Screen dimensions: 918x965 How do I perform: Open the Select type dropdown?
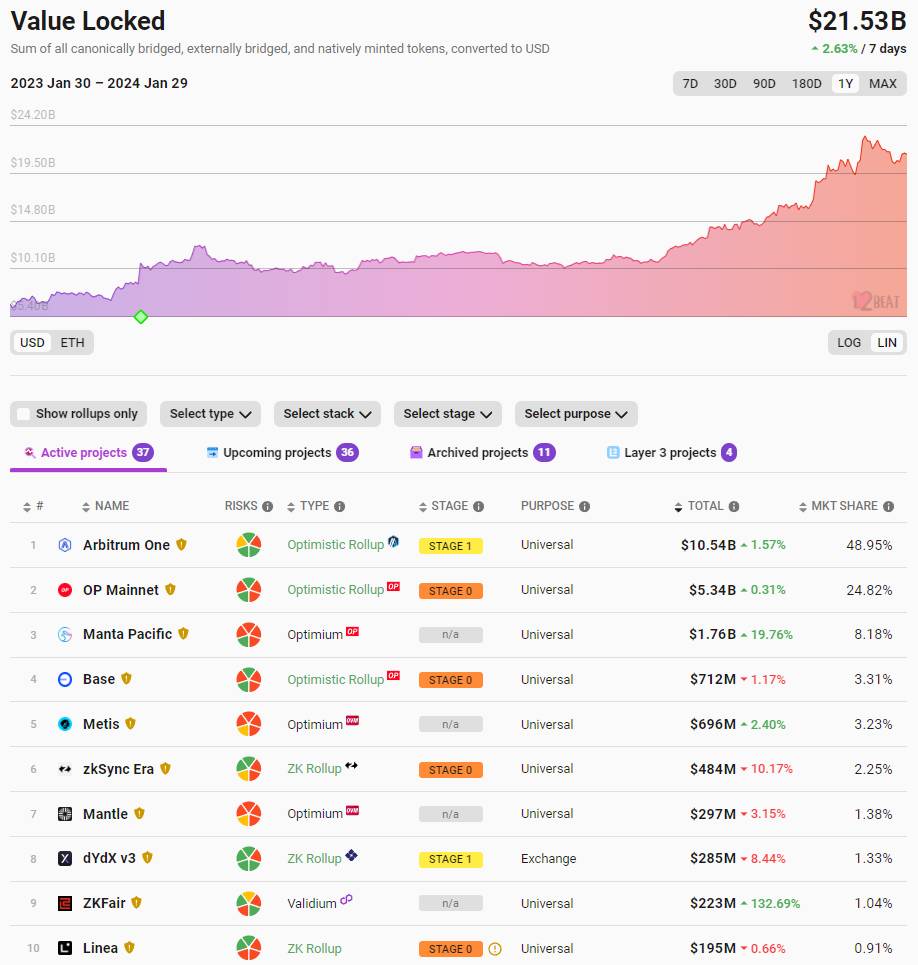(x=210, y=414)
